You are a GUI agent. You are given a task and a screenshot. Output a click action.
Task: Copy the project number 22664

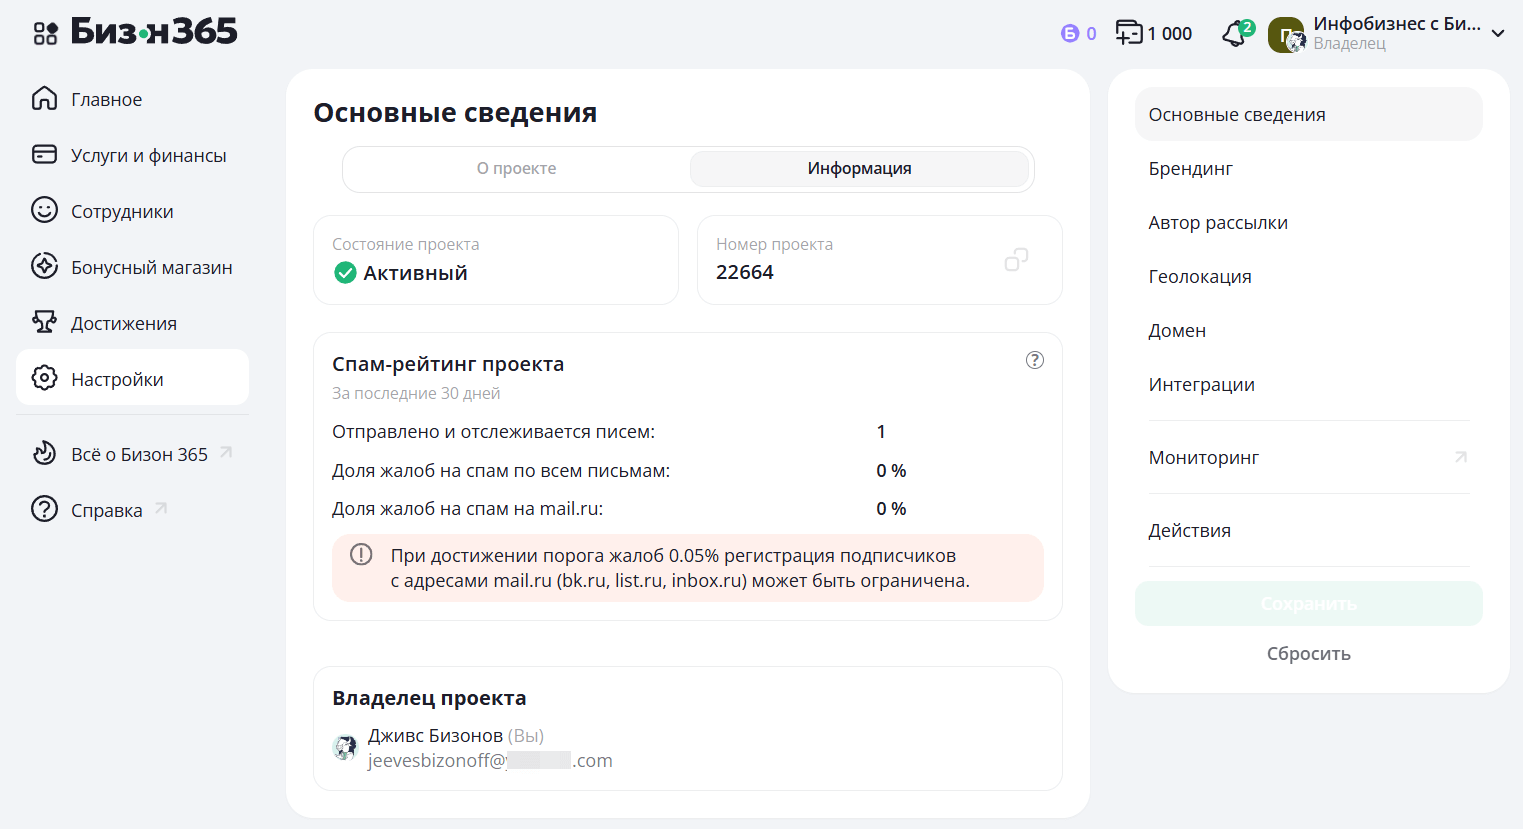point(1016,260)
